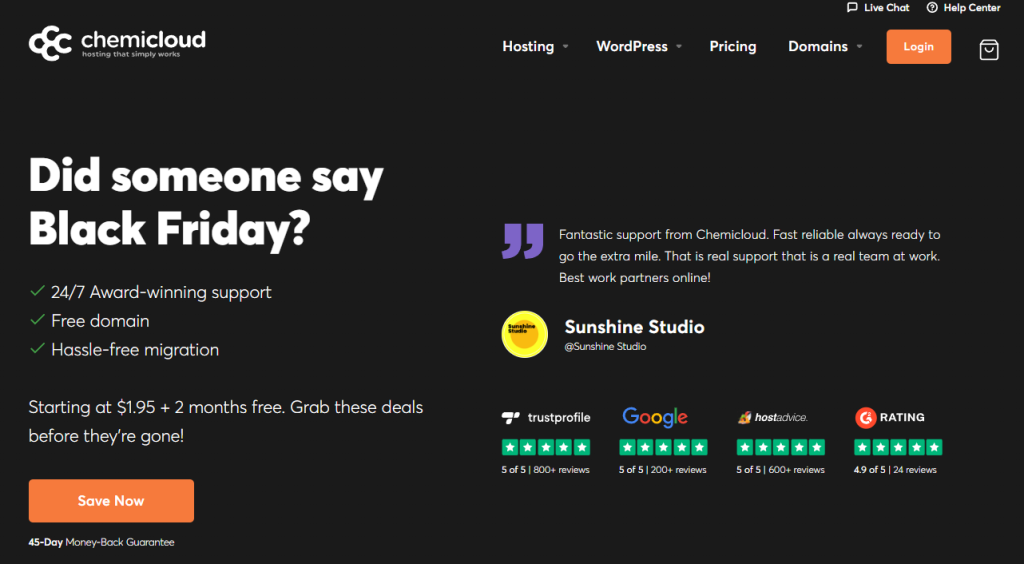Open the Help Center link
1024x564 pixels.
click(971, 8)
